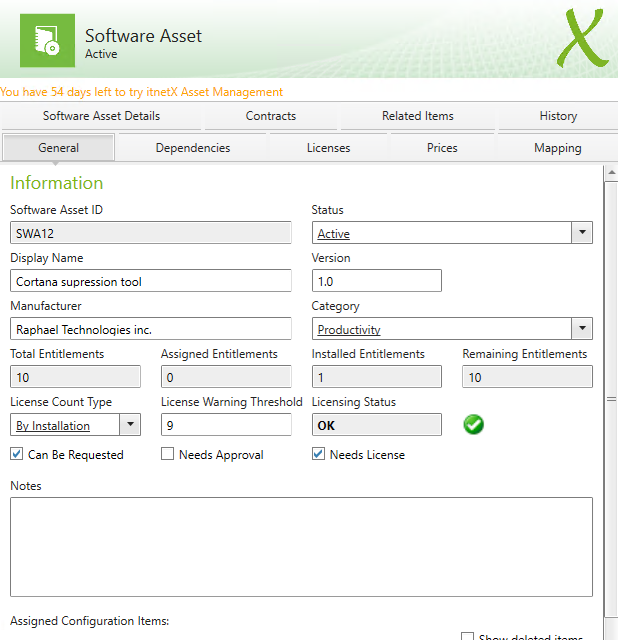Switch to the Dependencies tab
The image size is (618, 640).
192,148
